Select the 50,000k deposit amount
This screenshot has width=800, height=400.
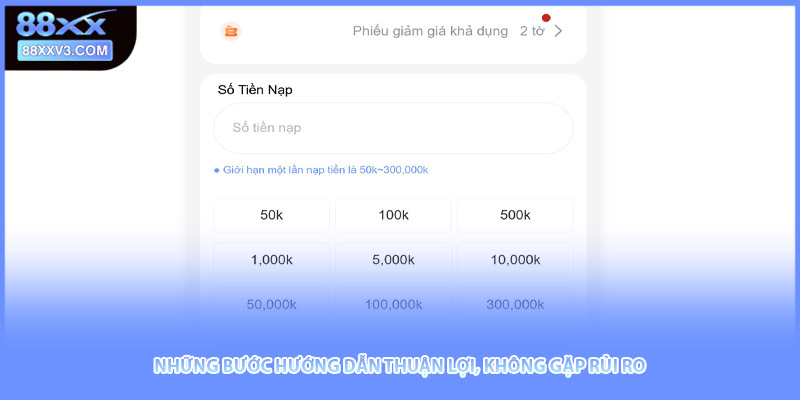[x=271, y=303]
